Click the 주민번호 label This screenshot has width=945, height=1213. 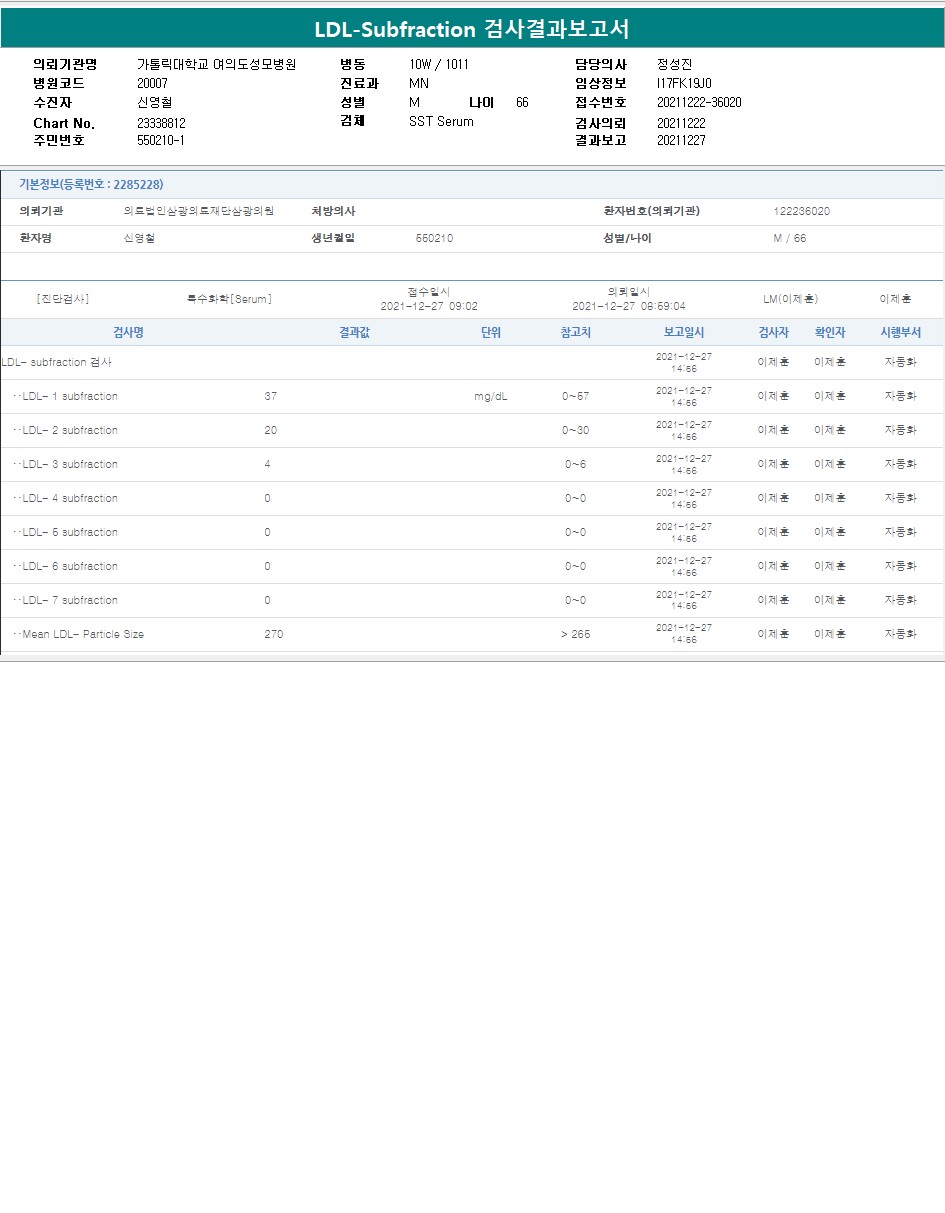point(59,141)
